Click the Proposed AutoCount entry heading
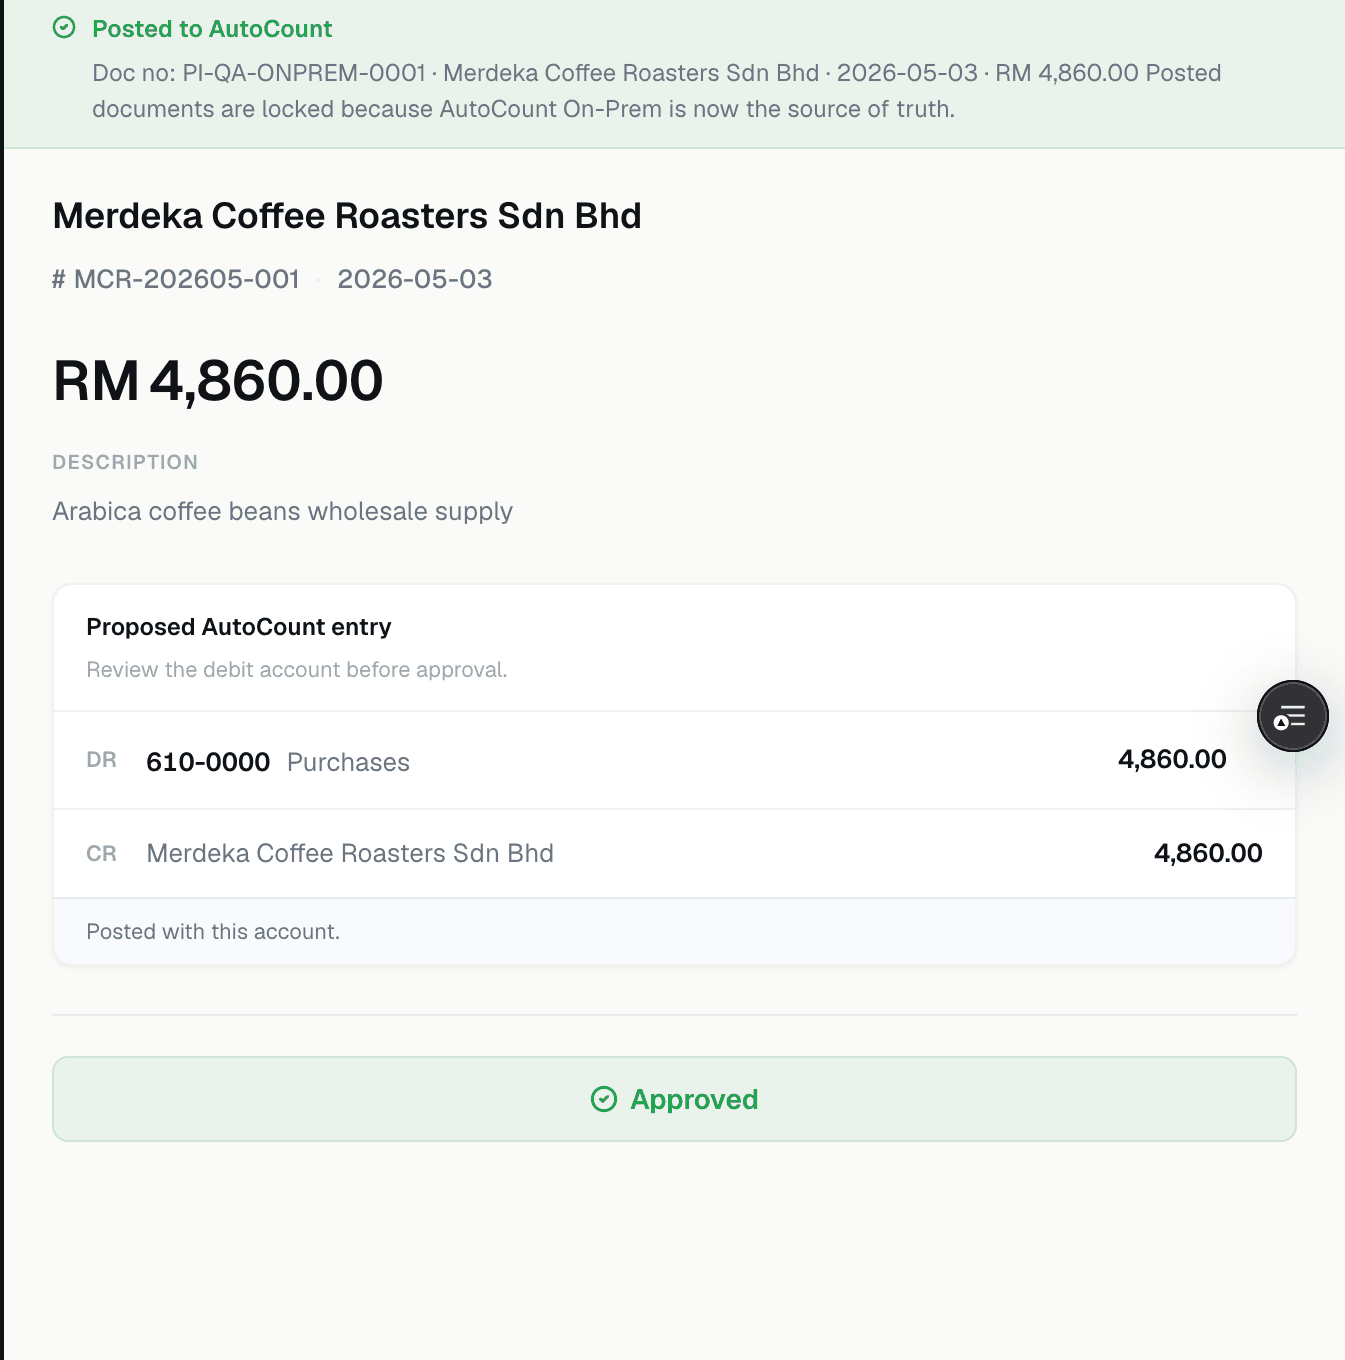The width and height of the screenshot is (1345, 1360). click(x=239, y=627)
